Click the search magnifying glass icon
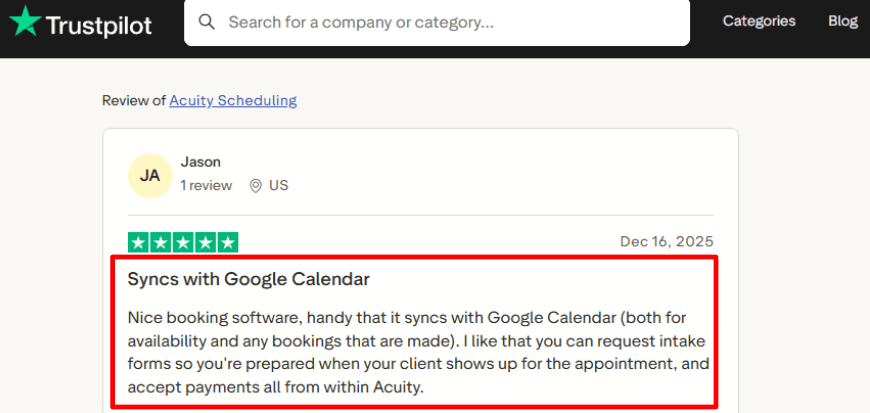Screen dimensions: 870x413 pyautogui.click(x=207, y=22)
